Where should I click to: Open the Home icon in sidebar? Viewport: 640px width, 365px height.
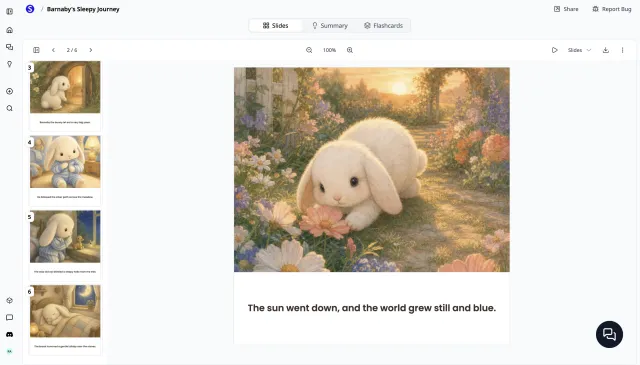pyautogui.click(x=9, y=30)
